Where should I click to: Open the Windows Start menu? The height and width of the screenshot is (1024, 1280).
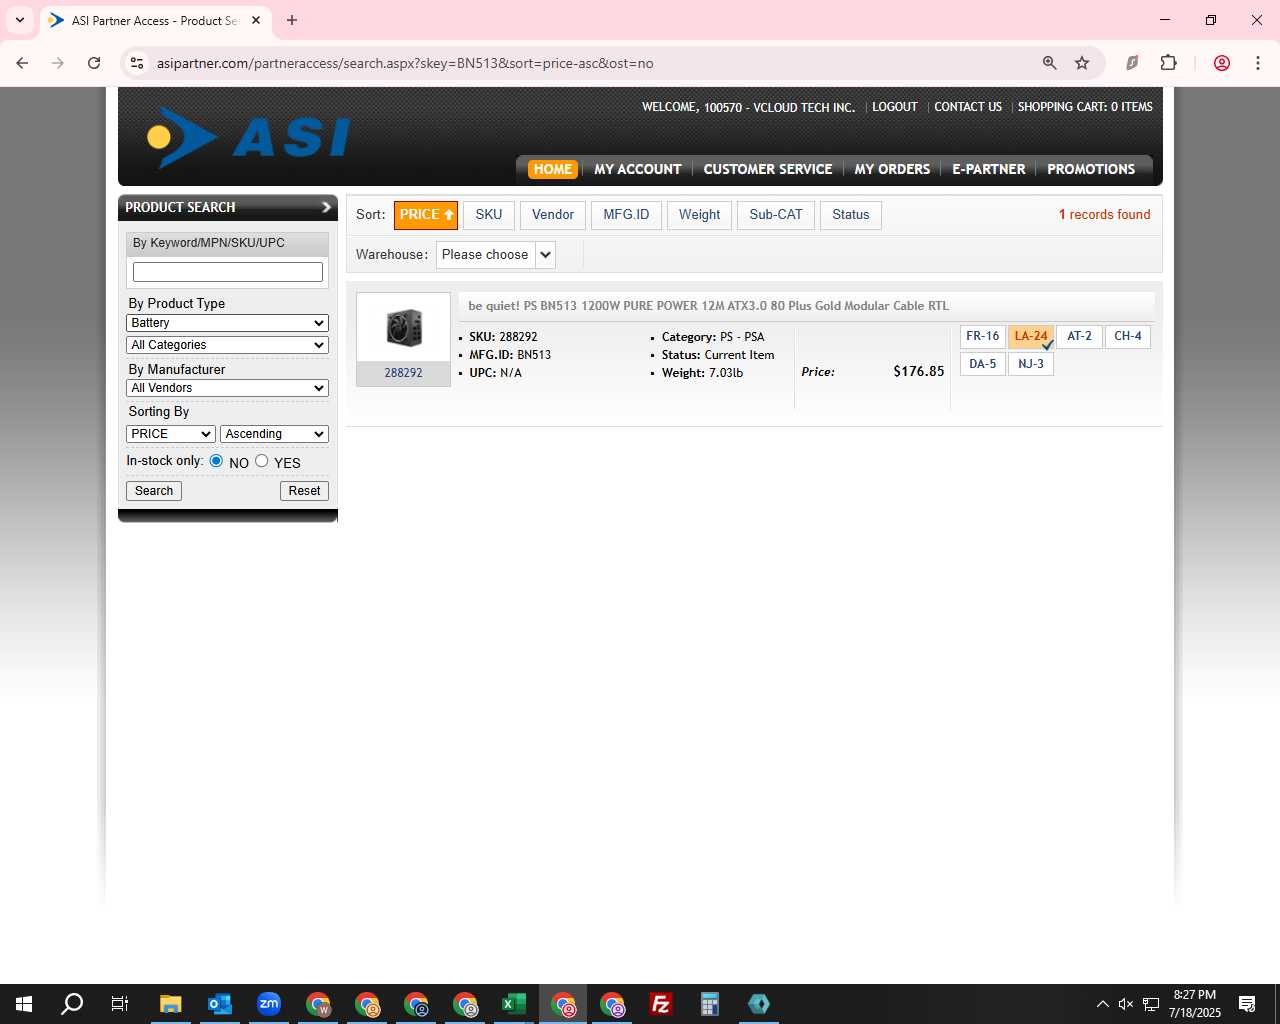click(24, 1004)
